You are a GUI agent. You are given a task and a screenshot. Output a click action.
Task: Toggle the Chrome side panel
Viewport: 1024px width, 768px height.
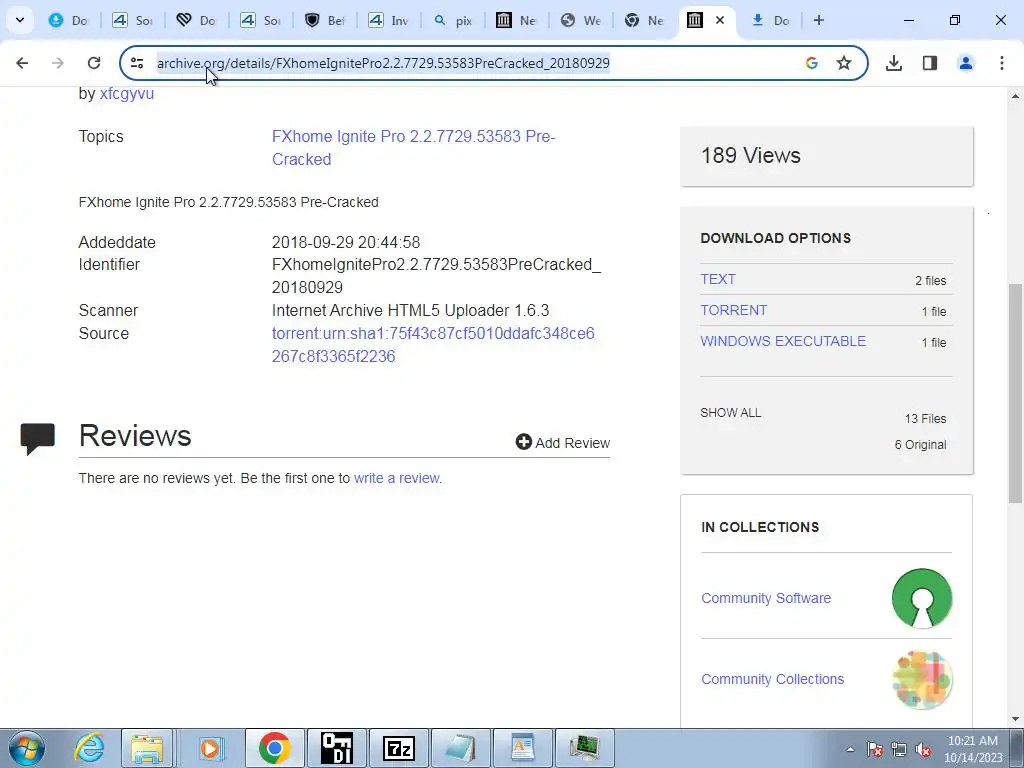click(x=930, y=63)
